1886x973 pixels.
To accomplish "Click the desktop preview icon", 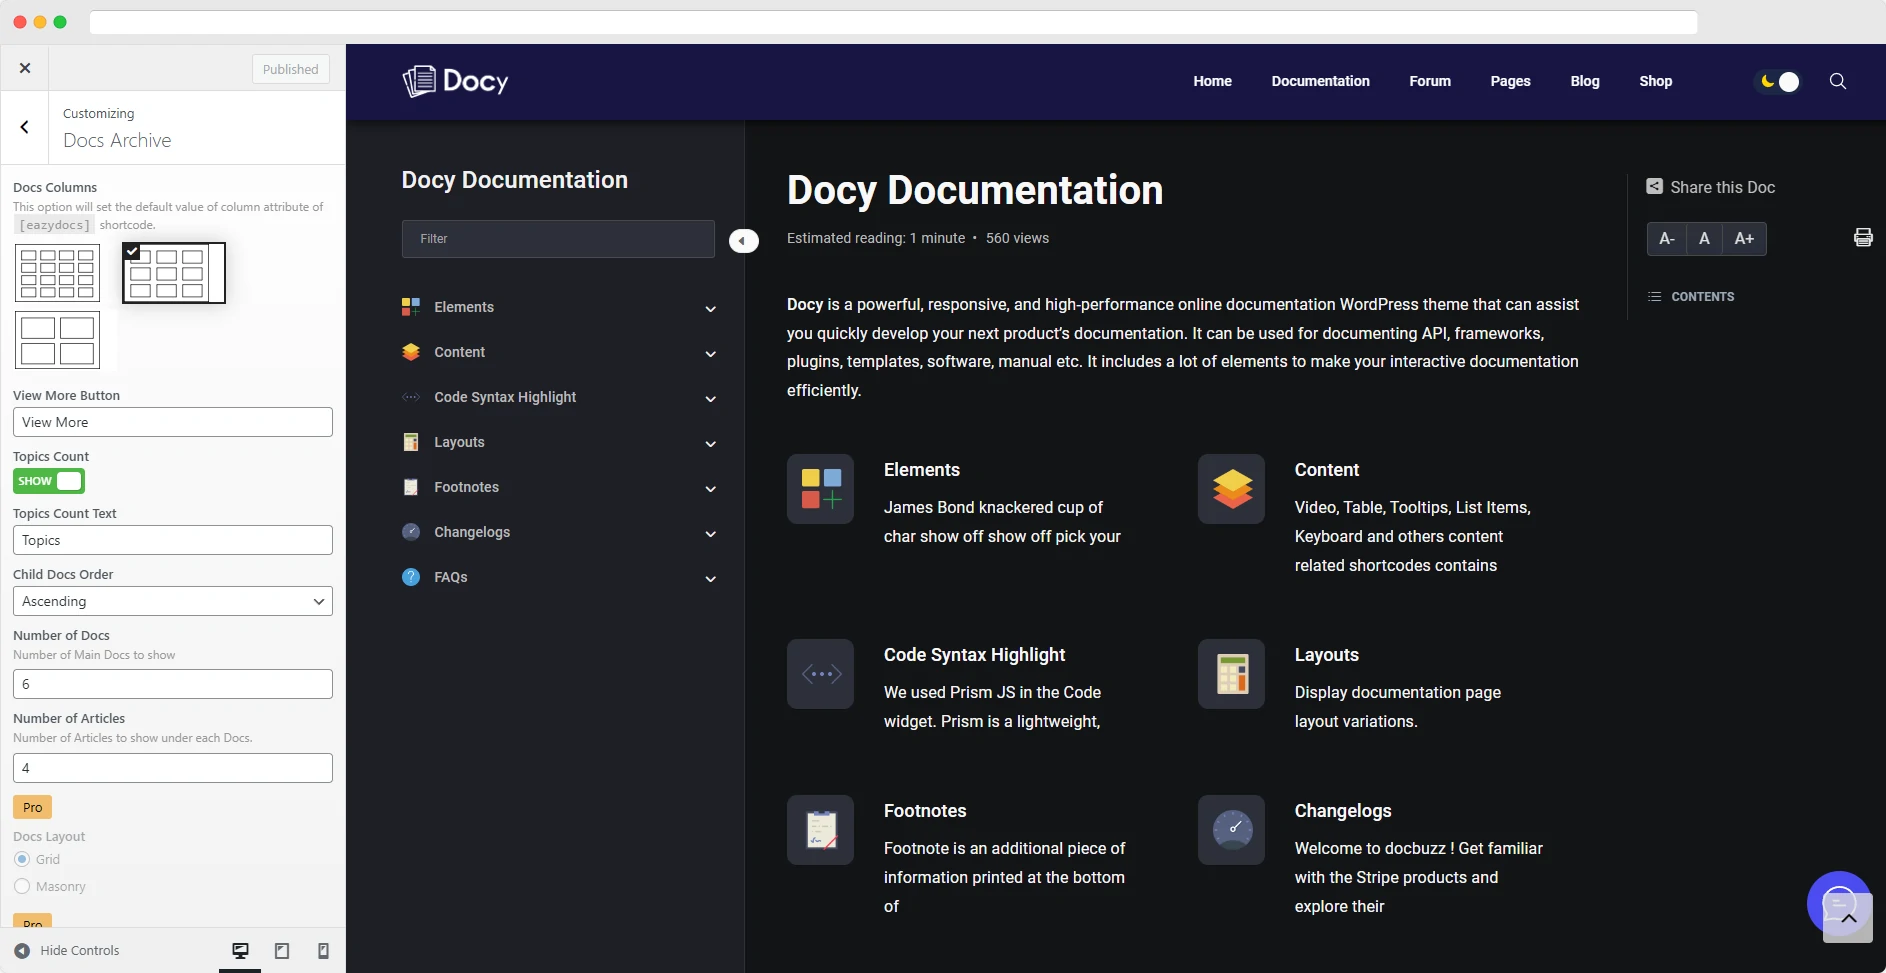I will tap(240, 950).
